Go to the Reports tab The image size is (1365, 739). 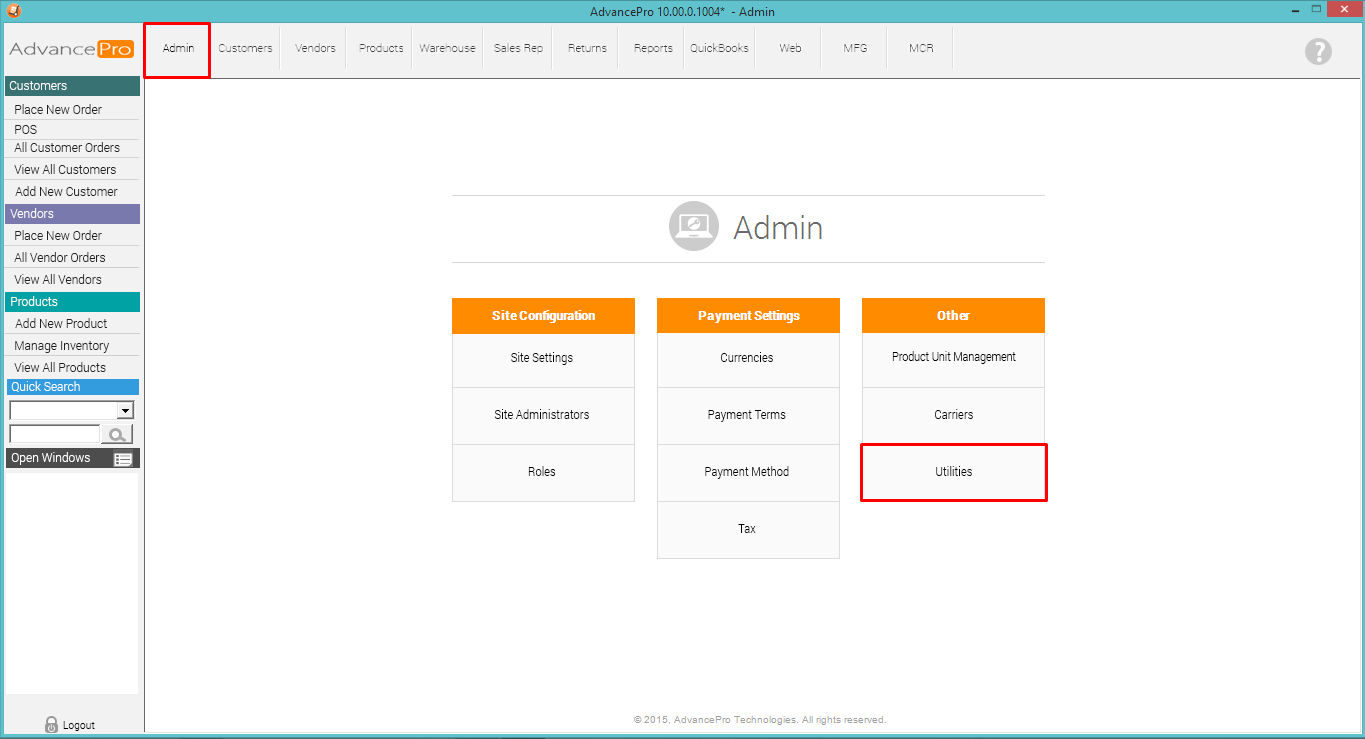(653, 48)
